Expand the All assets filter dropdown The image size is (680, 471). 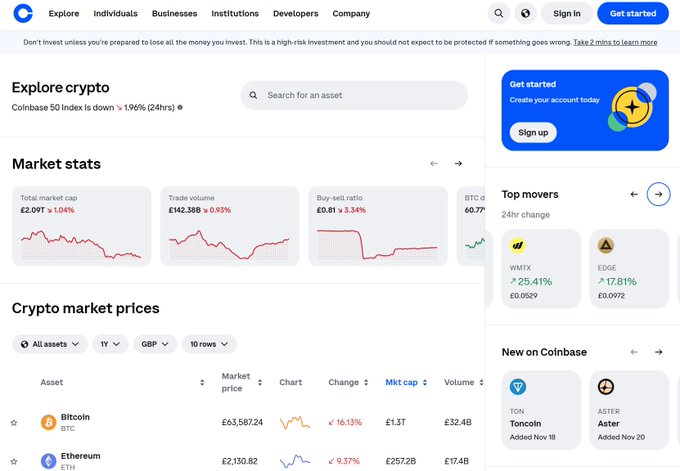[49, 344]
